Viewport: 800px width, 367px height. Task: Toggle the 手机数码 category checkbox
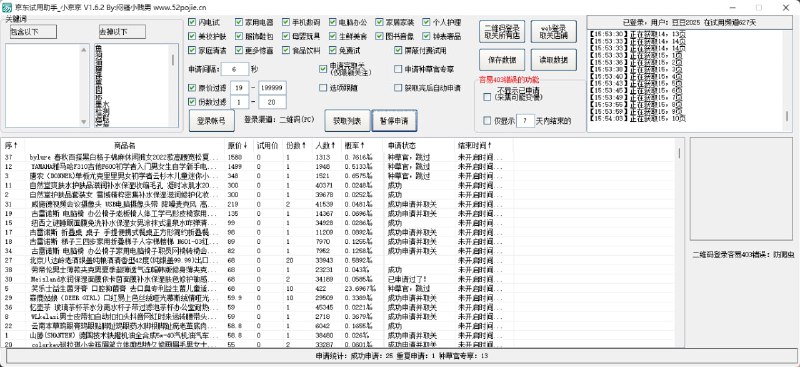[x=286, y=22]
